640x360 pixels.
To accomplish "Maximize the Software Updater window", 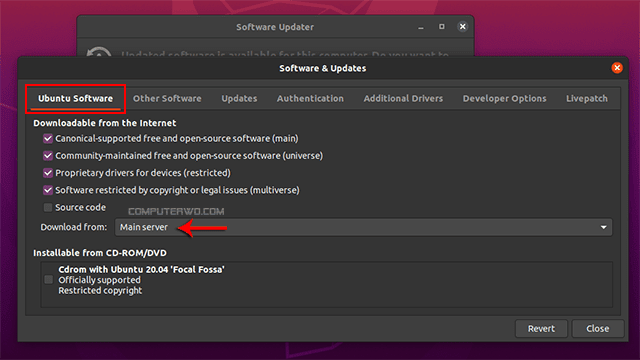I will [x=442, y=27].
